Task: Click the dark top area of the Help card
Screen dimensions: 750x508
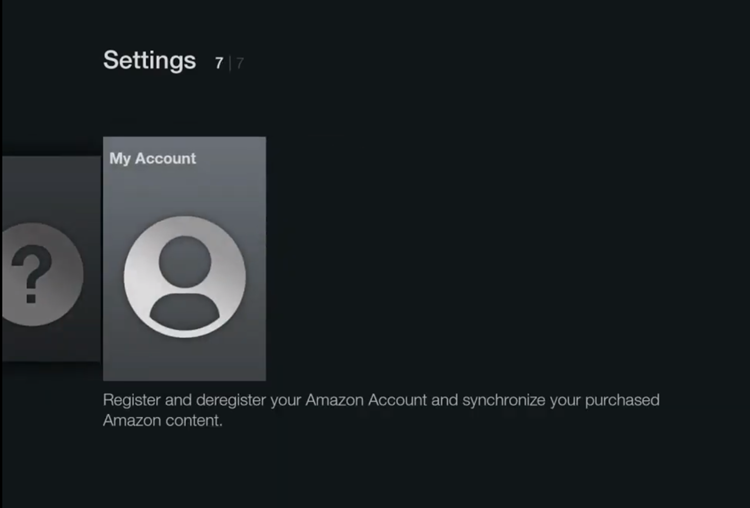Action: click(51, 187)
